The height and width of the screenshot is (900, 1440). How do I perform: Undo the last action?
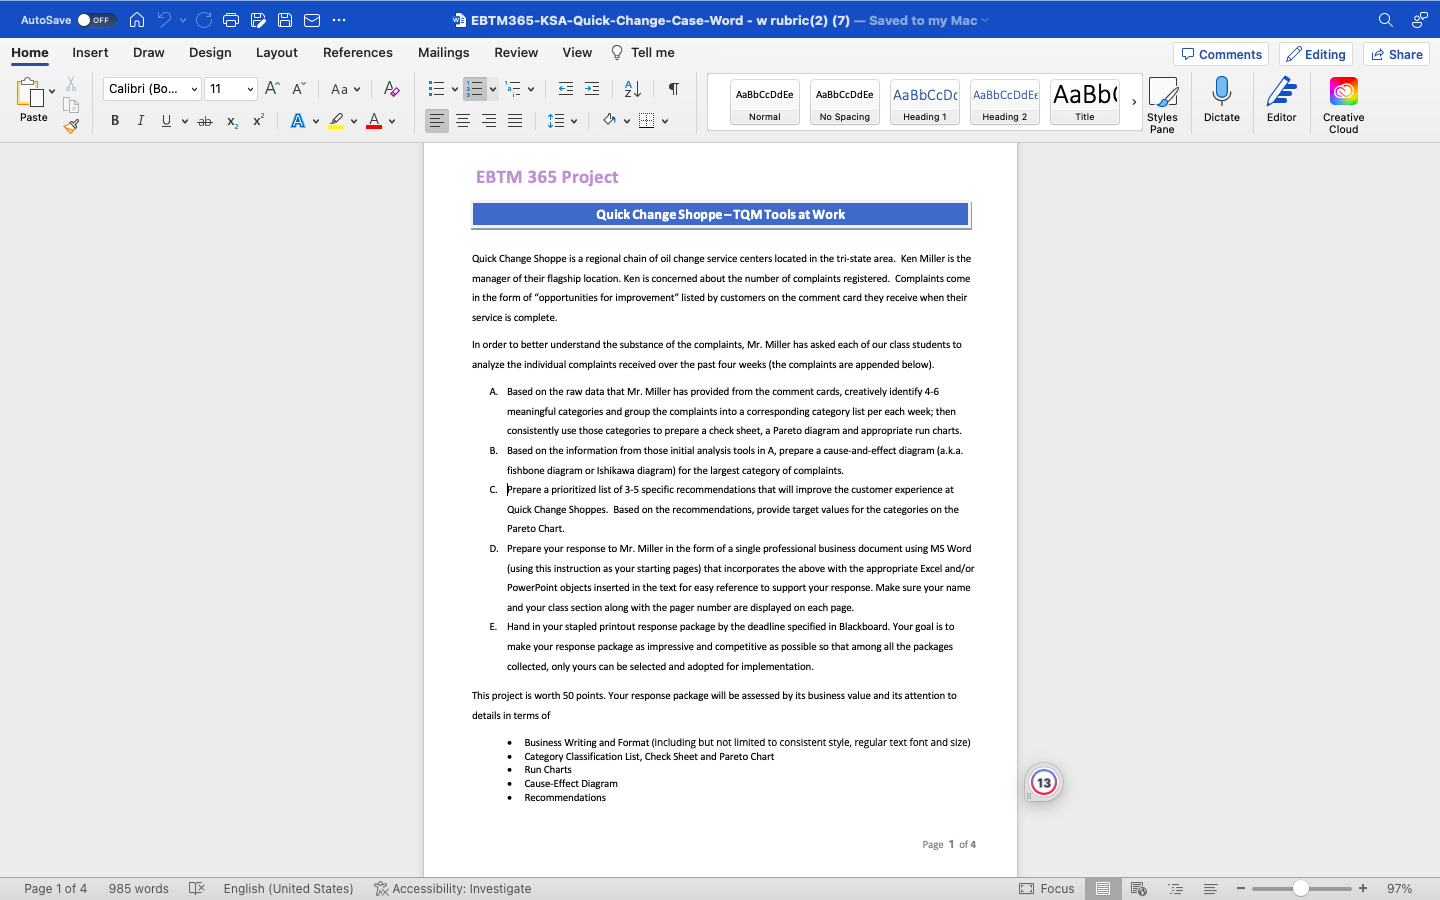[x=164, y=20]
